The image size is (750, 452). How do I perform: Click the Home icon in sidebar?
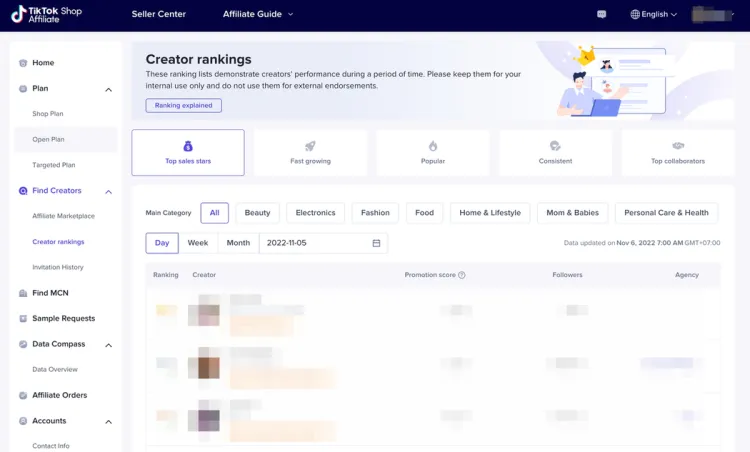click(22, 63)
